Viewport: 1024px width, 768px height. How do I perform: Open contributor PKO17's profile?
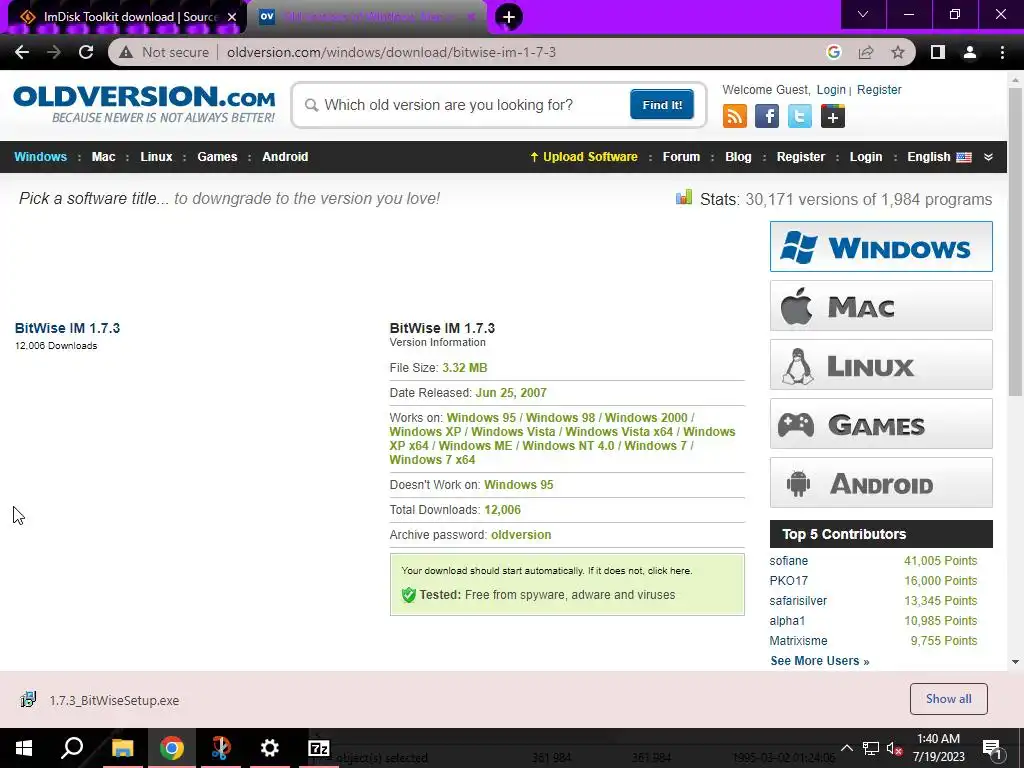[x=788, y=581]
